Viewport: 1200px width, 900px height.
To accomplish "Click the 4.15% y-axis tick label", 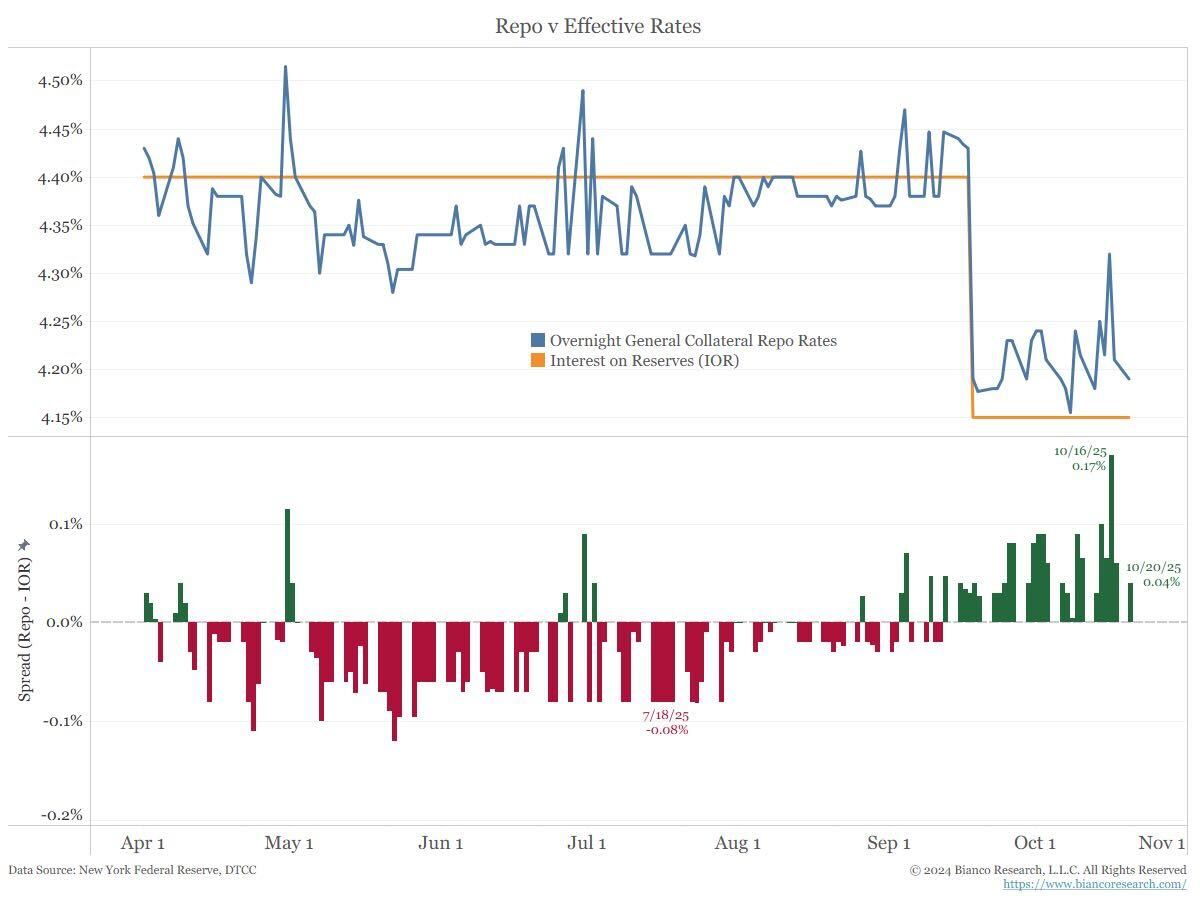I will (x=62, y=417).
